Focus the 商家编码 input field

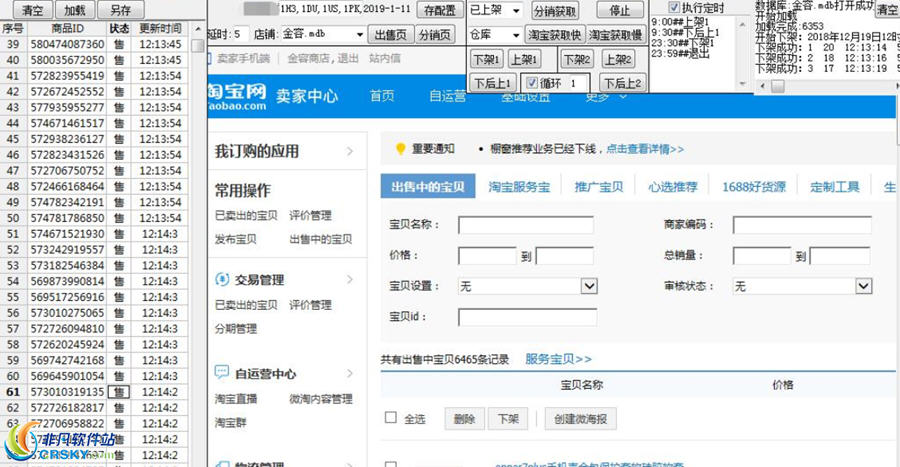802,225
